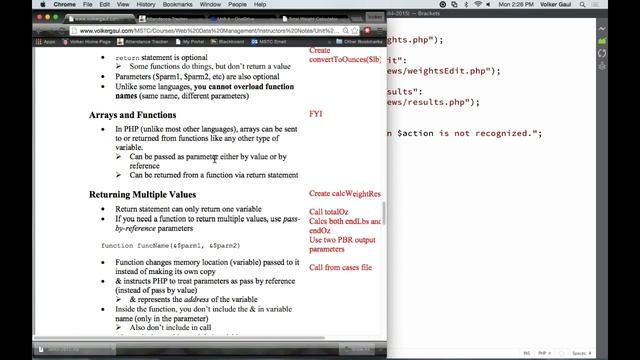Open Spotlight search magnifier
Viewport: 640px width, 360px height.
point(582,4)
